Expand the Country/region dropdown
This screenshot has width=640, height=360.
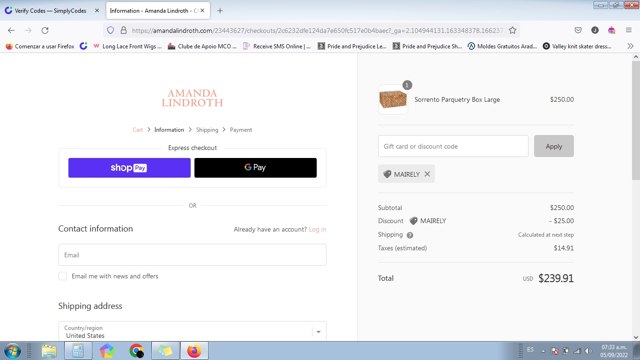coord(192,331)
